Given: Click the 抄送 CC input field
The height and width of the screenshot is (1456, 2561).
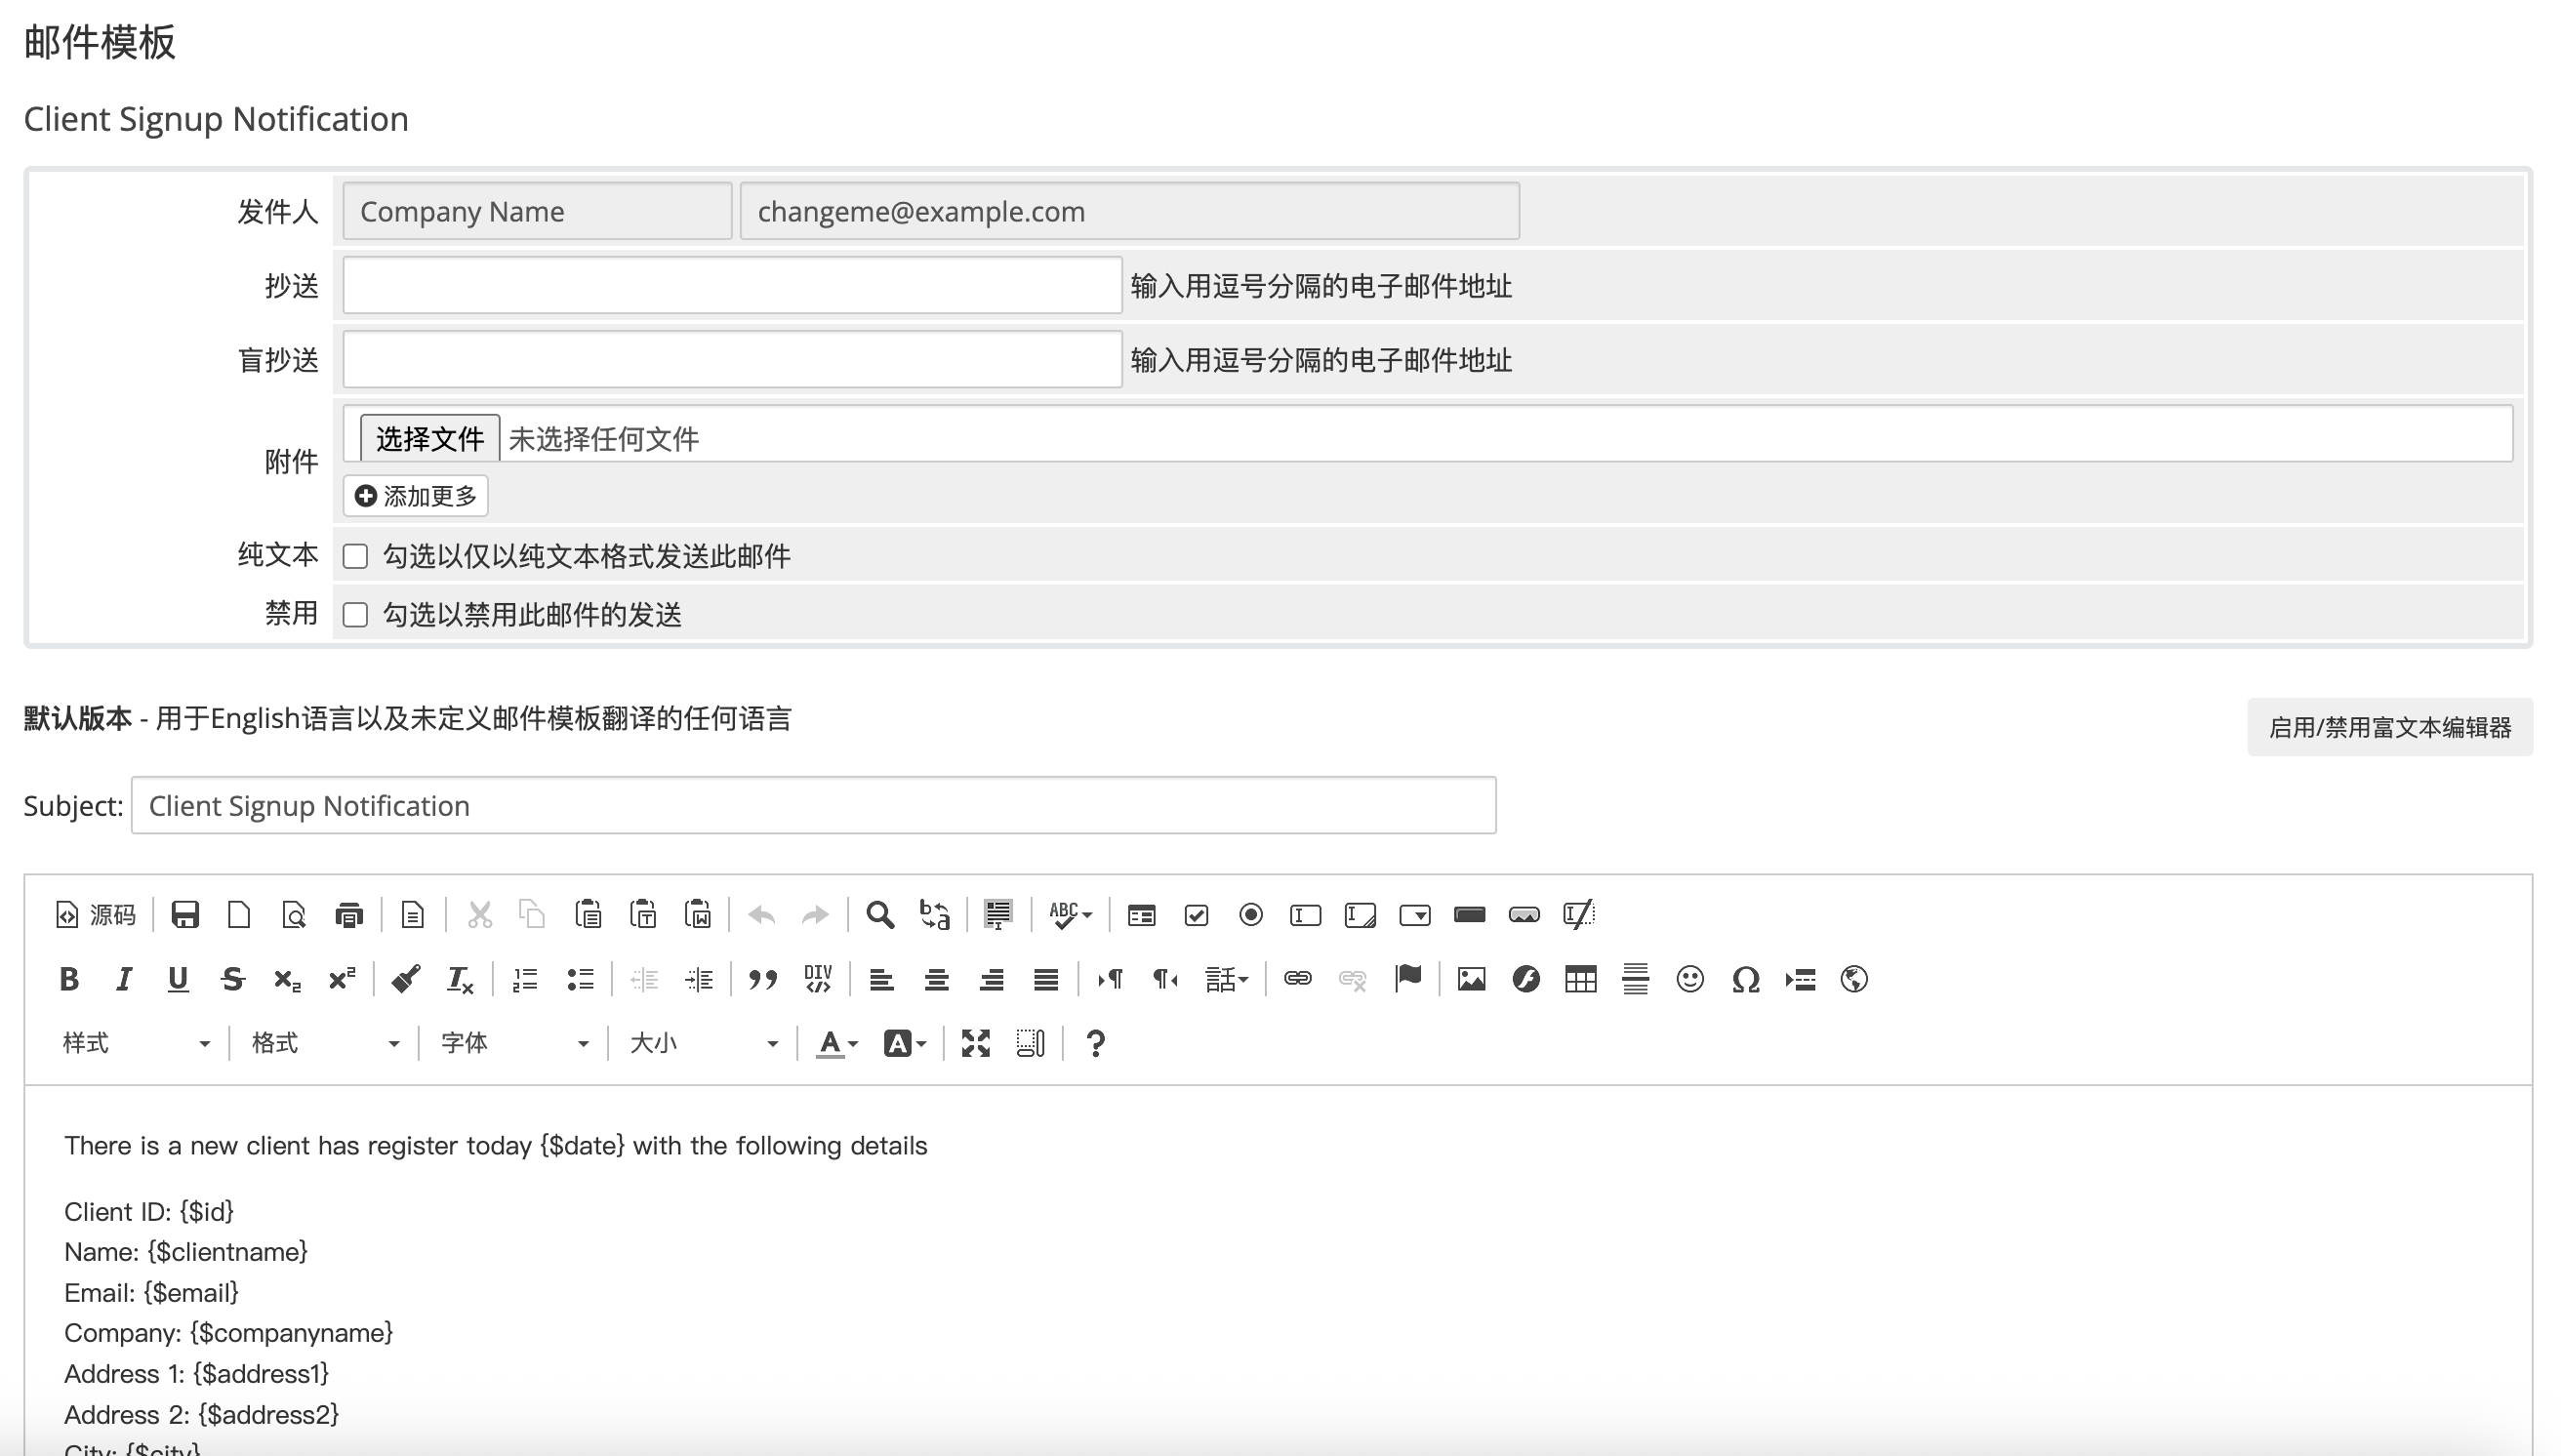Looking at the screenshot, I should [x=732, y=286].
